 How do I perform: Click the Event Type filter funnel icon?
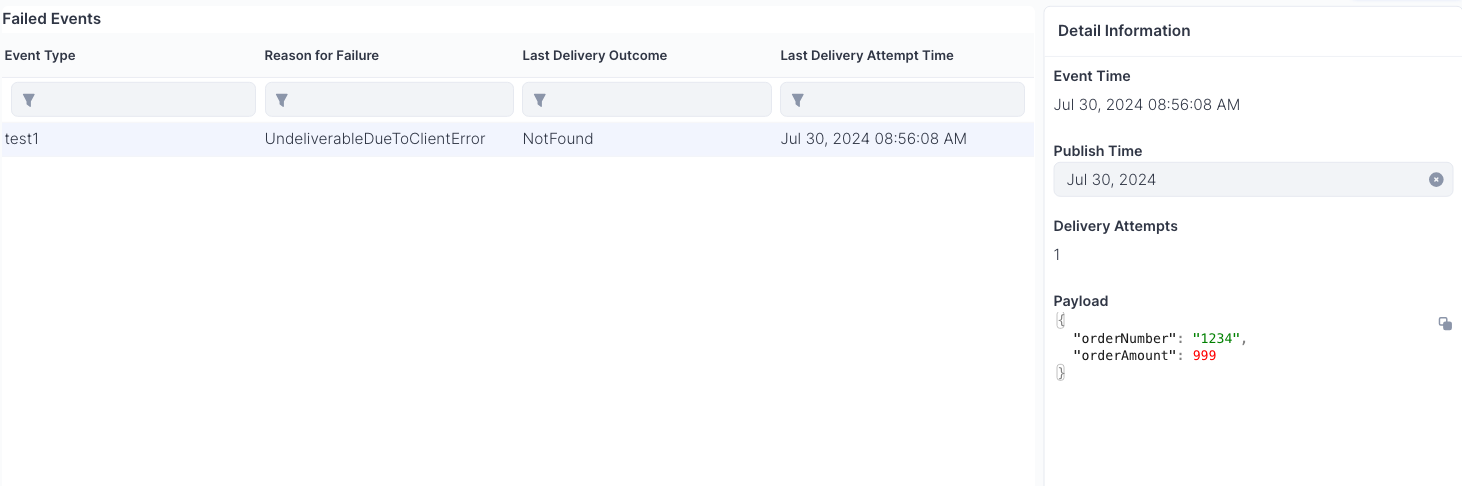click(29, 100)
